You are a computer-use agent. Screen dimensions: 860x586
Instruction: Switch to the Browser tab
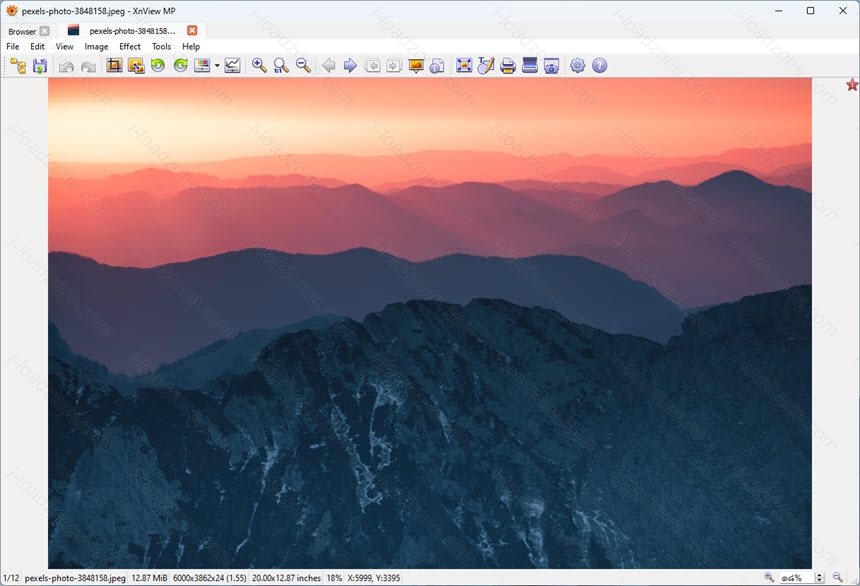22,31
